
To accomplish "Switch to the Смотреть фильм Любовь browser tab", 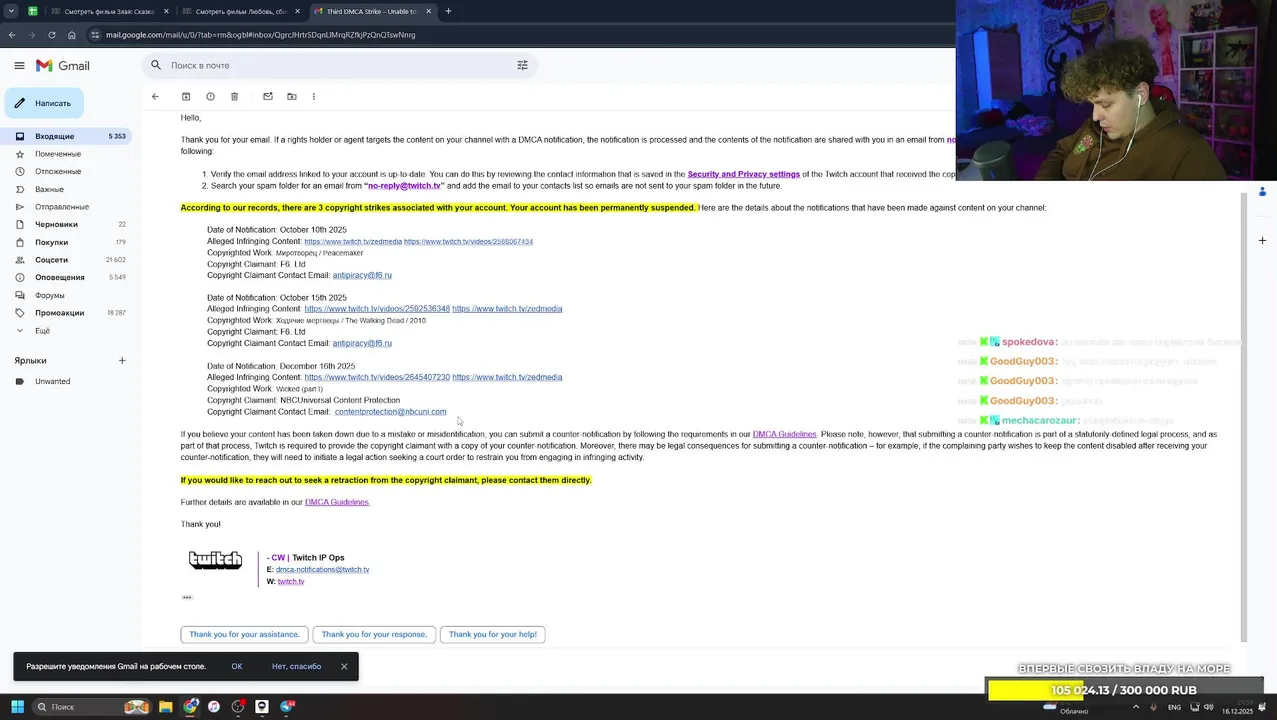I will pos(240,11).
